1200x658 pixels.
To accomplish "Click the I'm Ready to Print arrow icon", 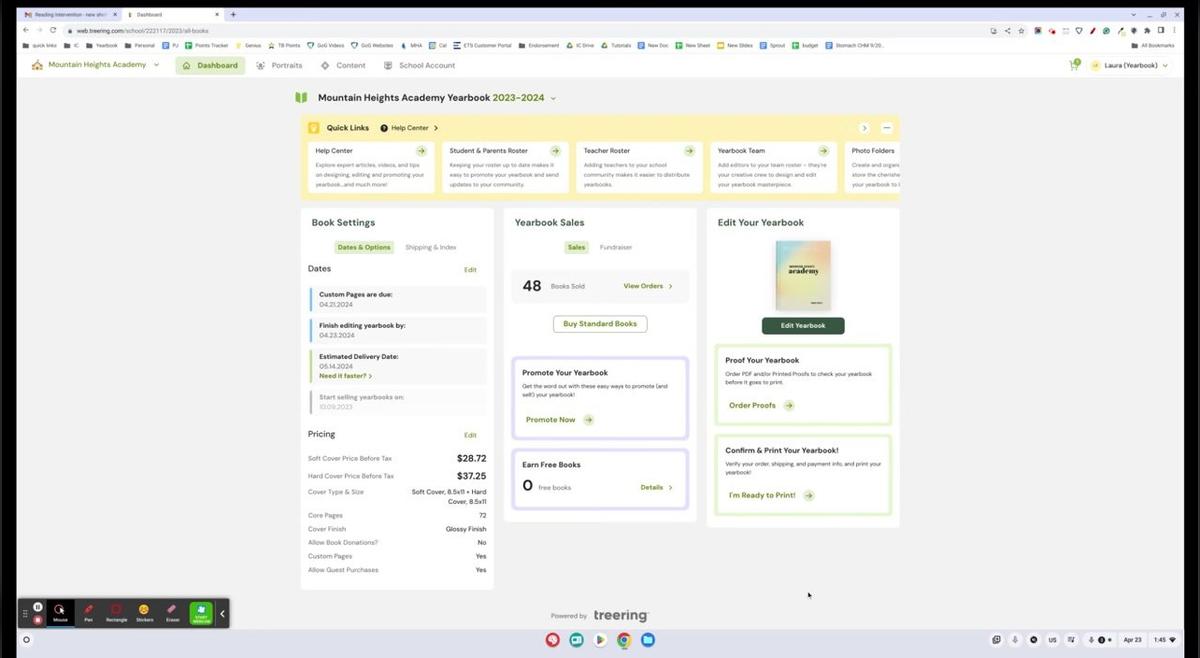I will 809,495.
